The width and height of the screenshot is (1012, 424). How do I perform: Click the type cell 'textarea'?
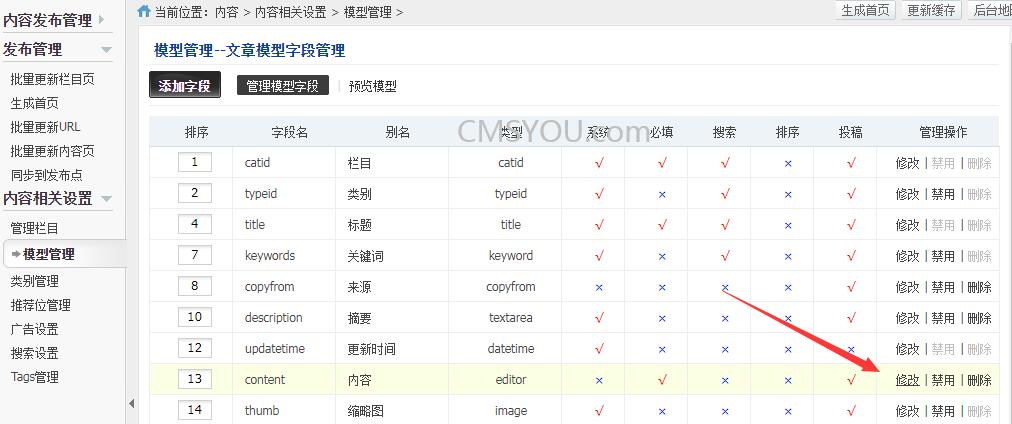coord(511,318)
